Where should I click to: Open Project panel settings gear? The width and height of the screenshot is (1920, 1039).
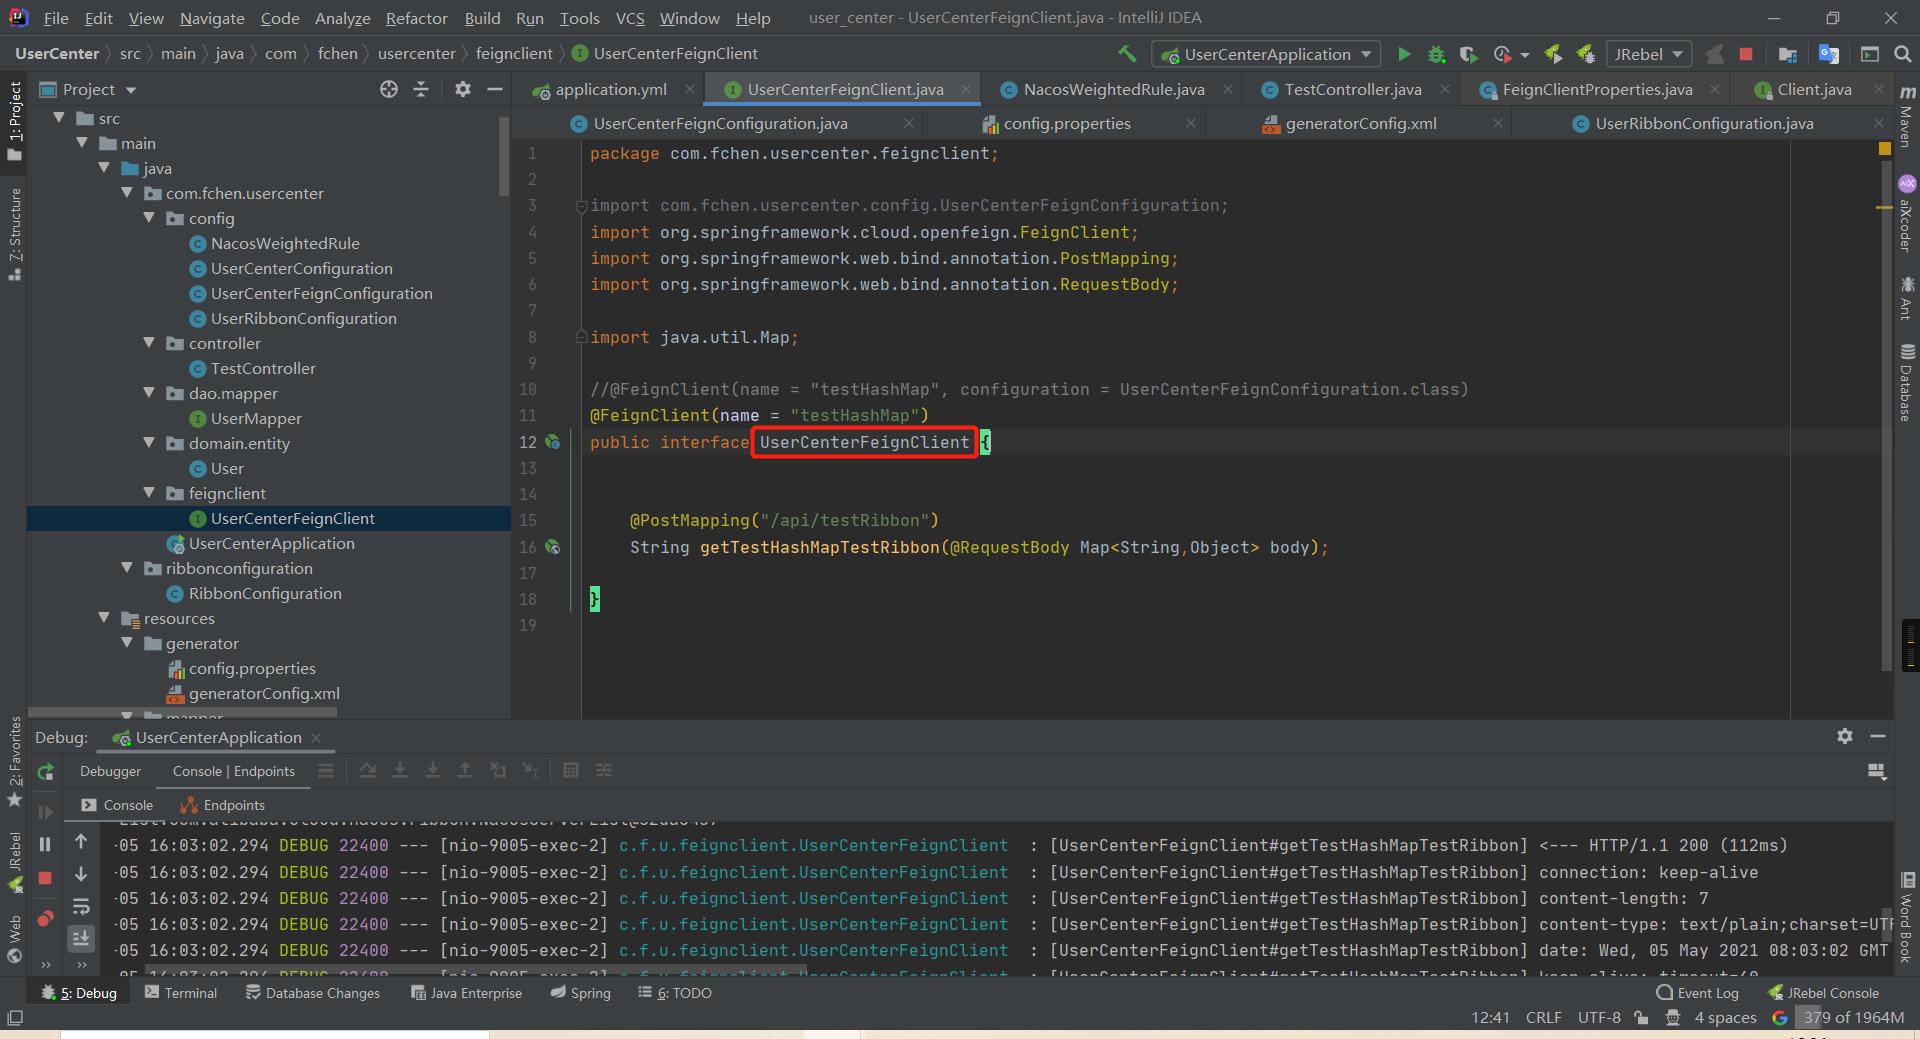tap(462, 89)
